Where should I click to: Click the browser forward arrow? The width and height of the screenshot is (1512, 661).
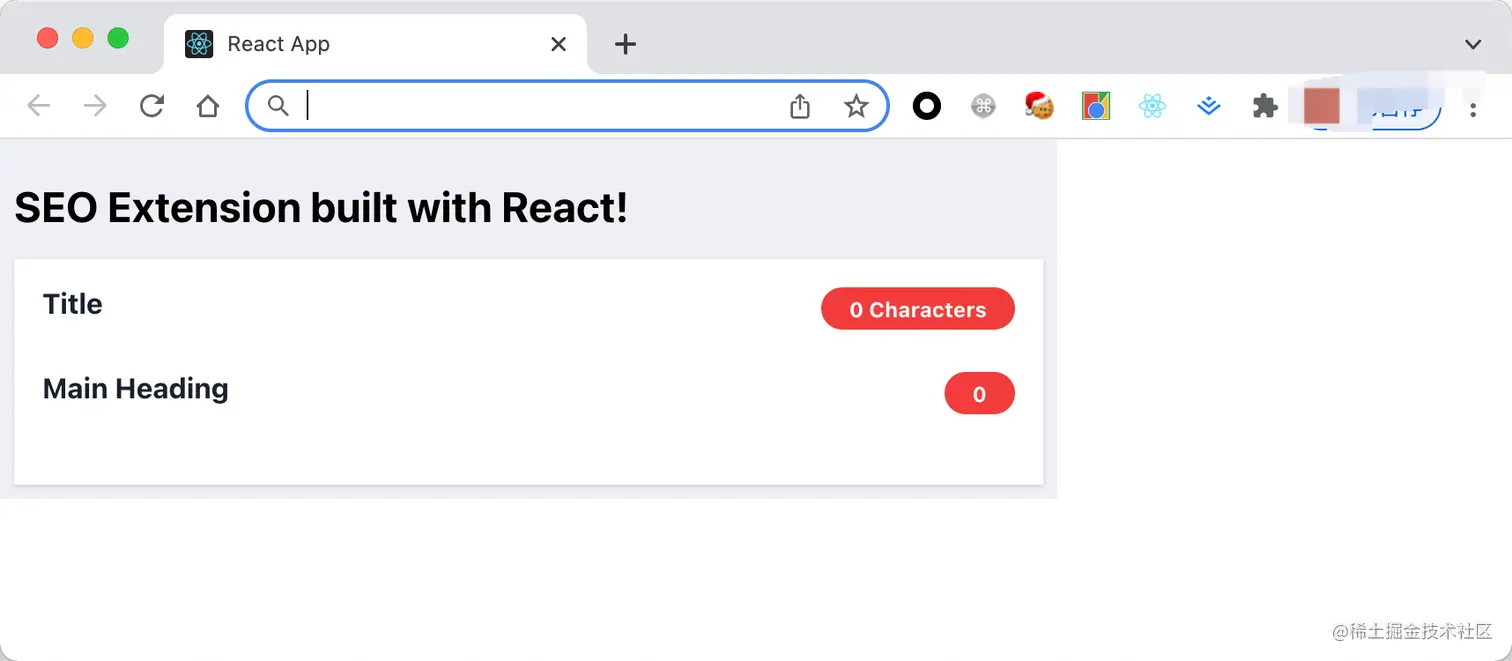[x=95, y=106]
